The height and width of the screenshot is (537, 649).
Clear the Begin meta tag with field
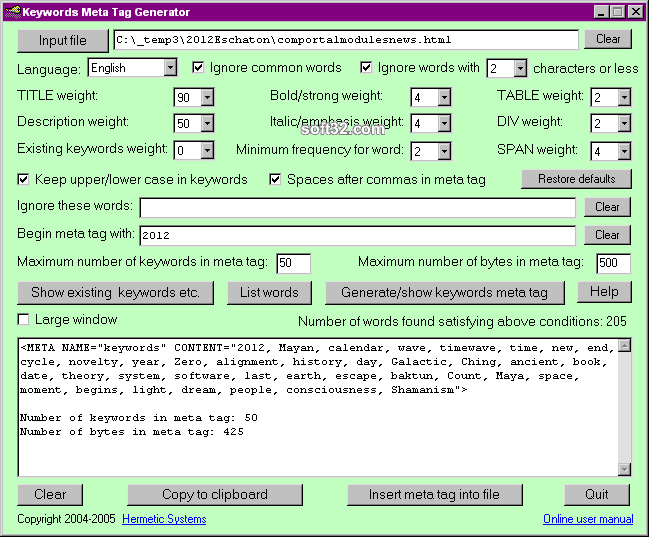607,235
